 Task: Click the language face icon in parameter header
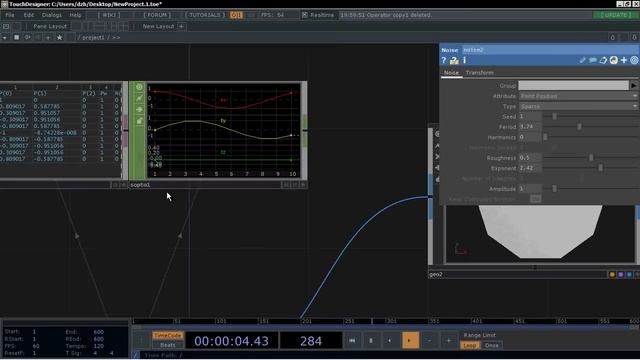(x=613, y=60)
